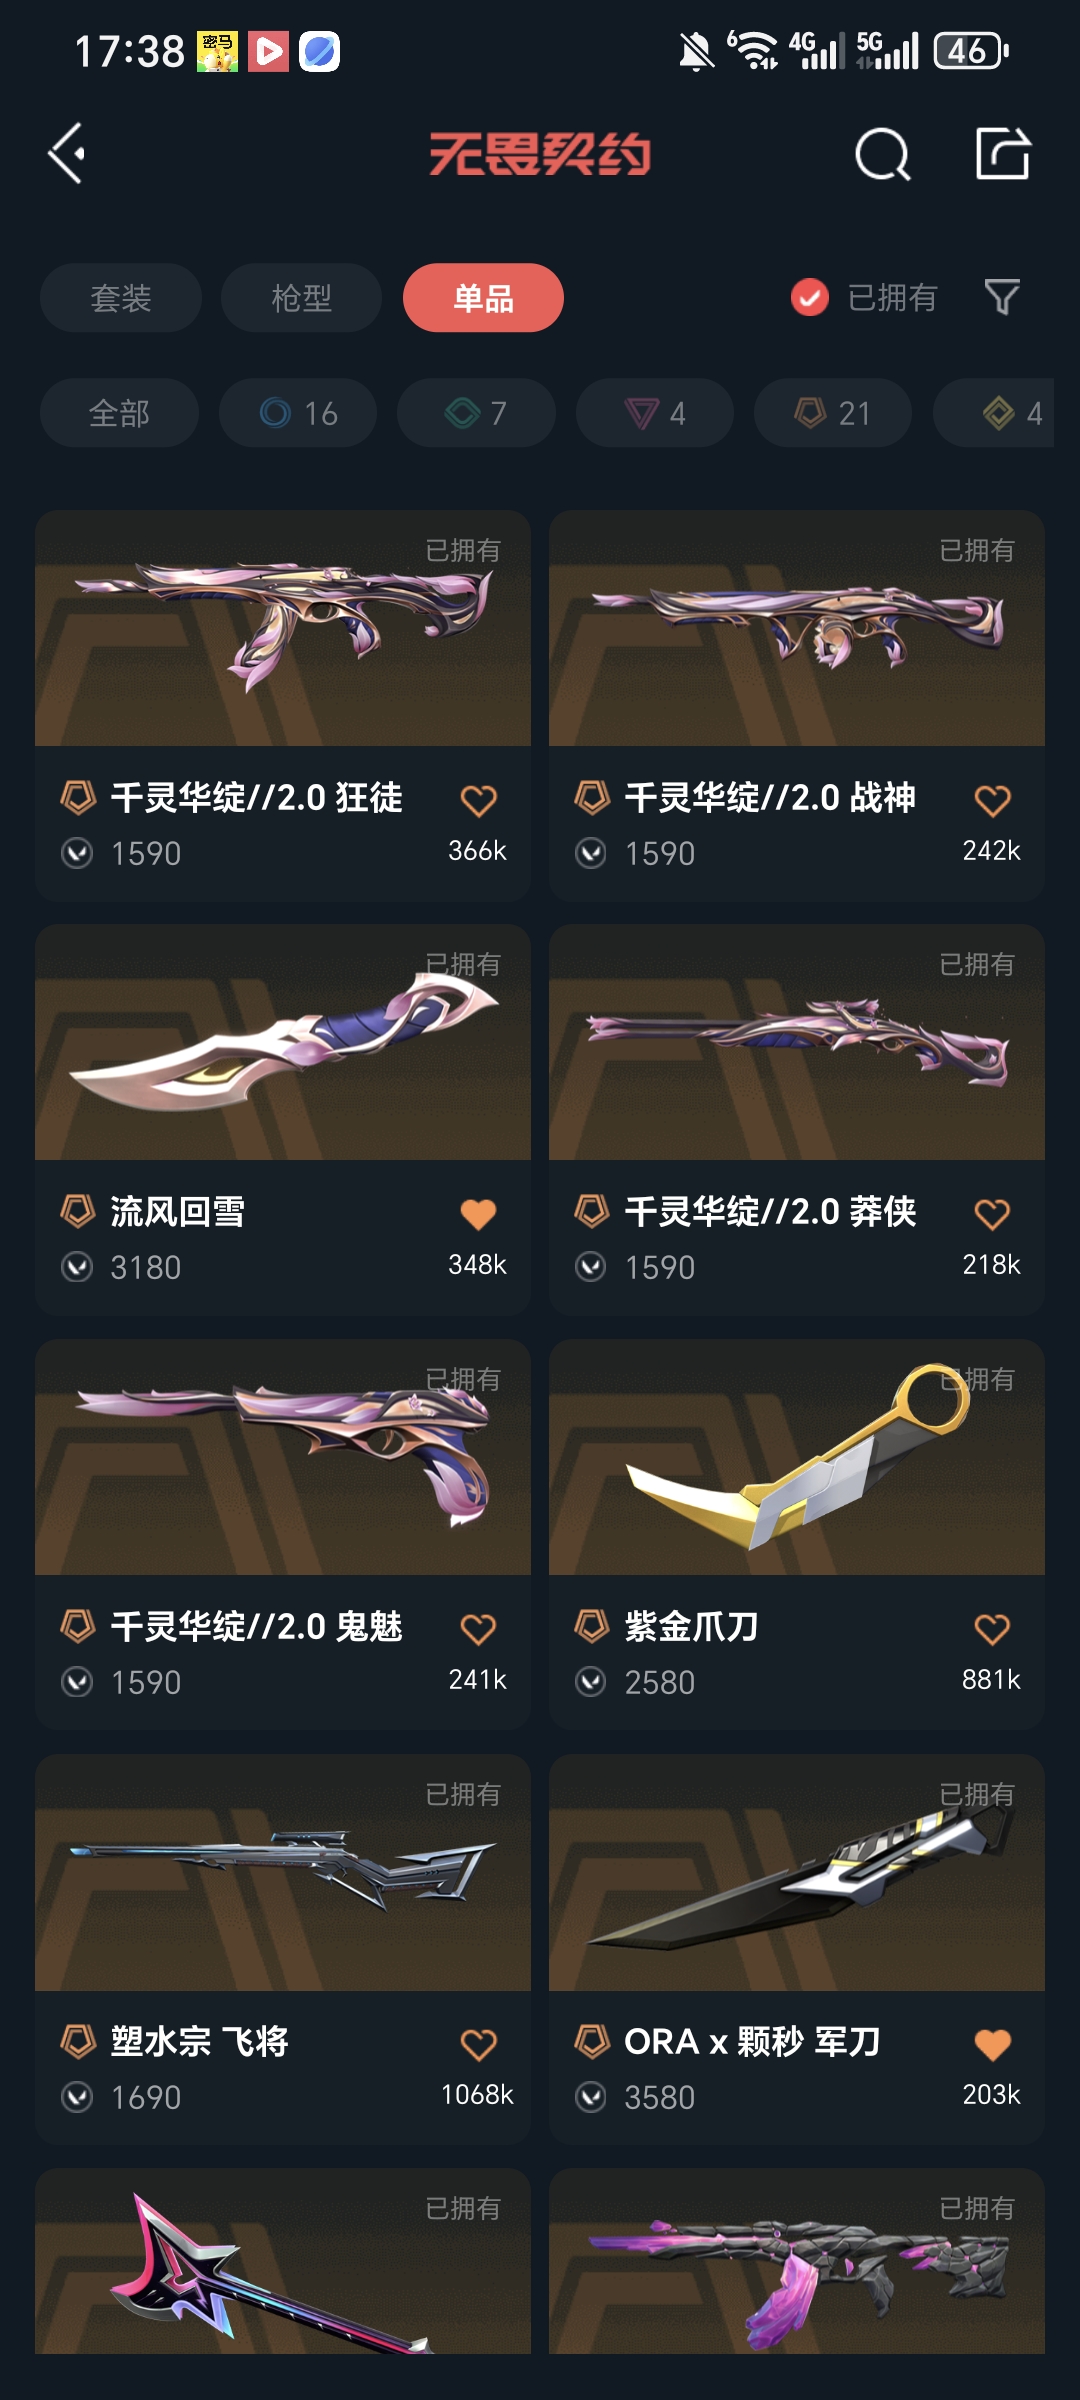The image size is (1080, 2400).
Task: Filter by green diamond tier 7
Action: [x=476, y=413]
